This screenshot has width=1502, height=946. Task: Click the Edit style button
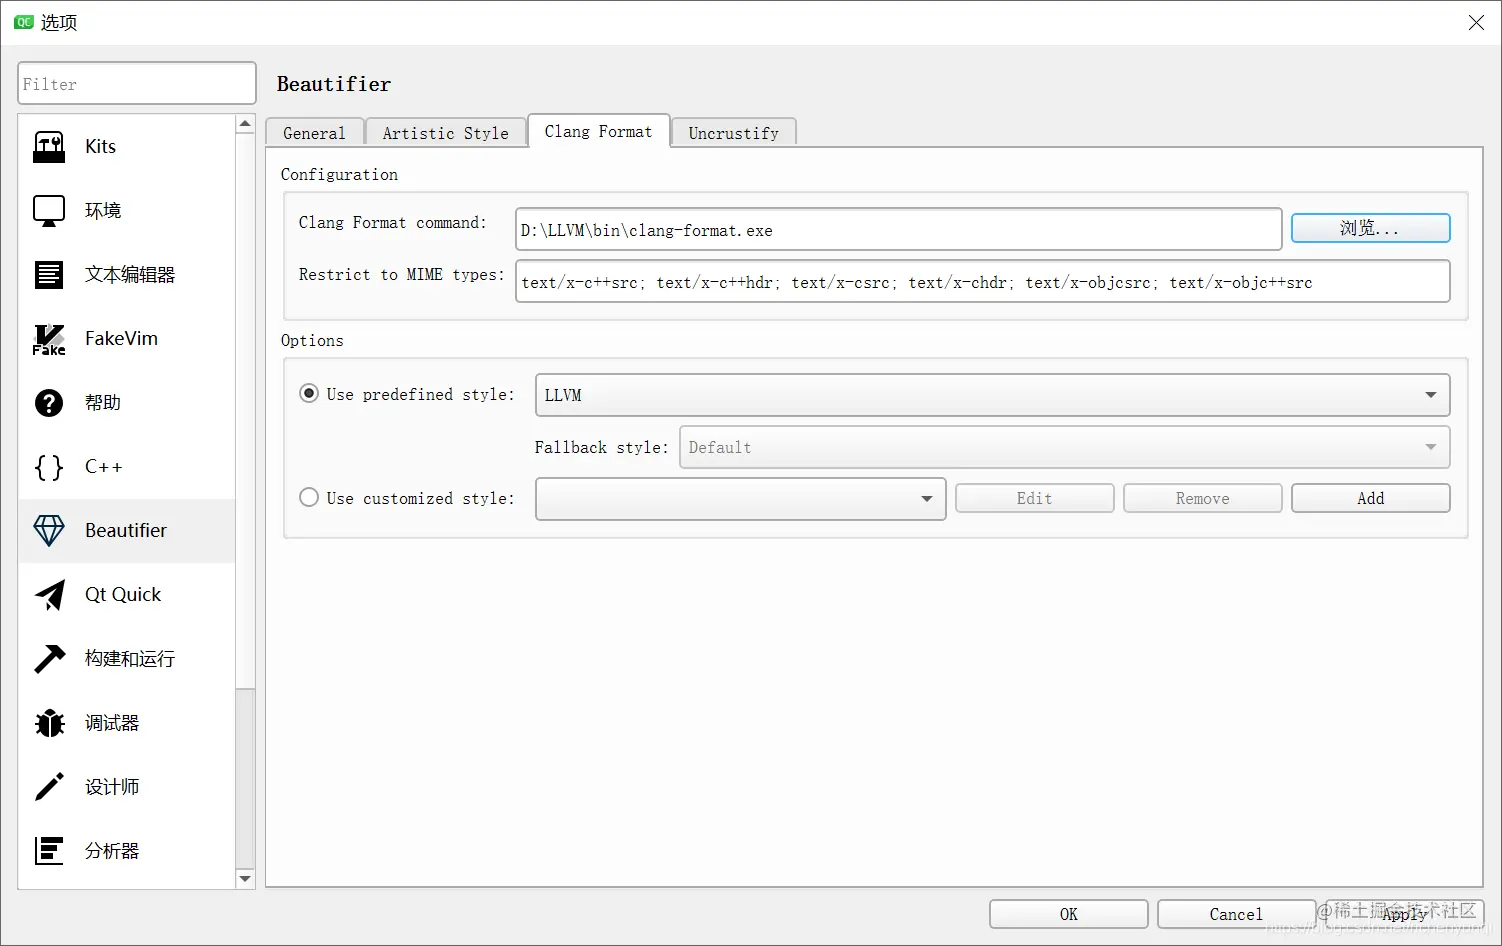click(x=1034, y=498)
